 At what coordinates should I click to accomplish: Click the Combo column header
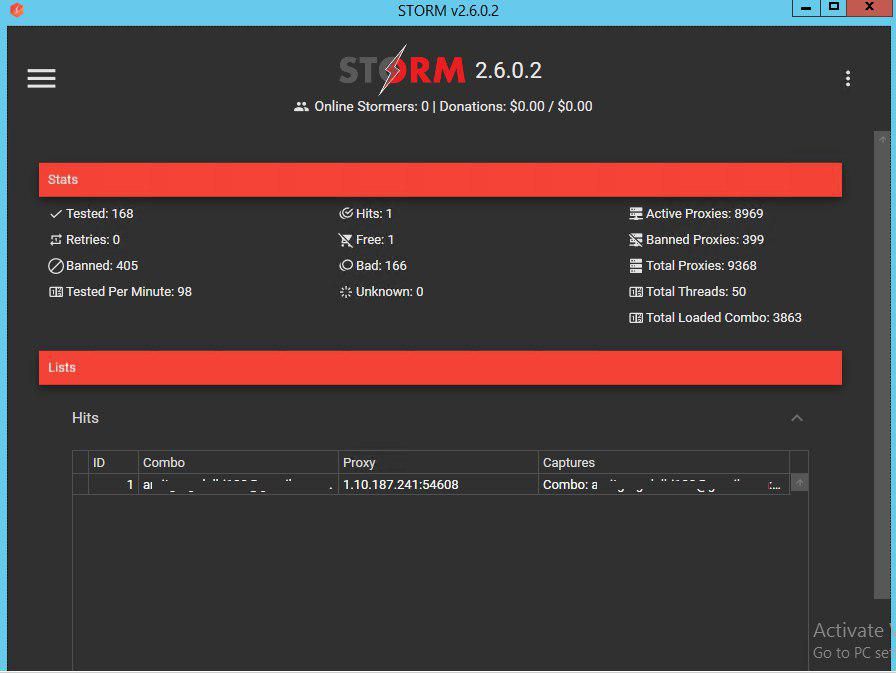[164, 462]
